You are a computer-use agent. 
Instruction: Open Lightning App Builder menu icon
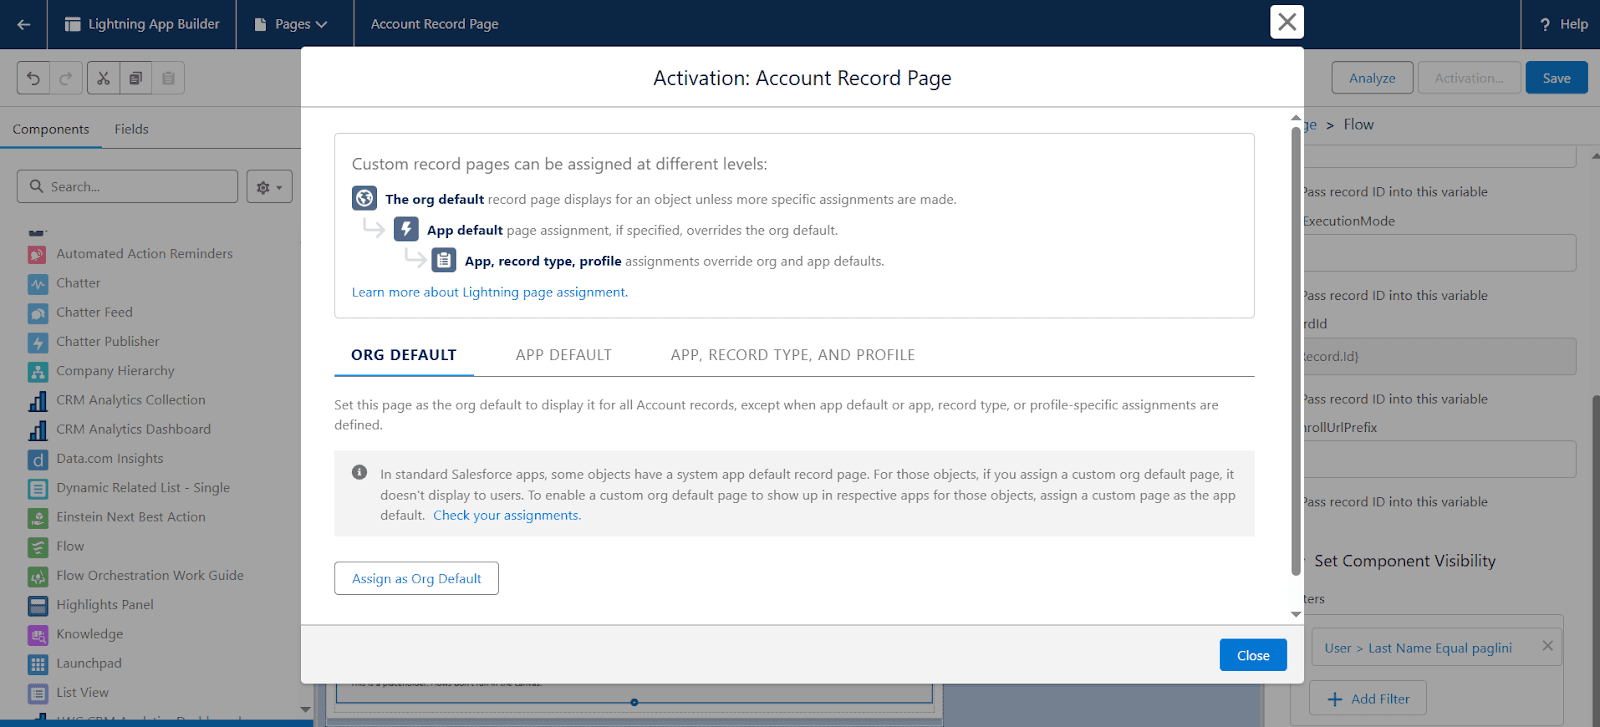tap(73, 24)
